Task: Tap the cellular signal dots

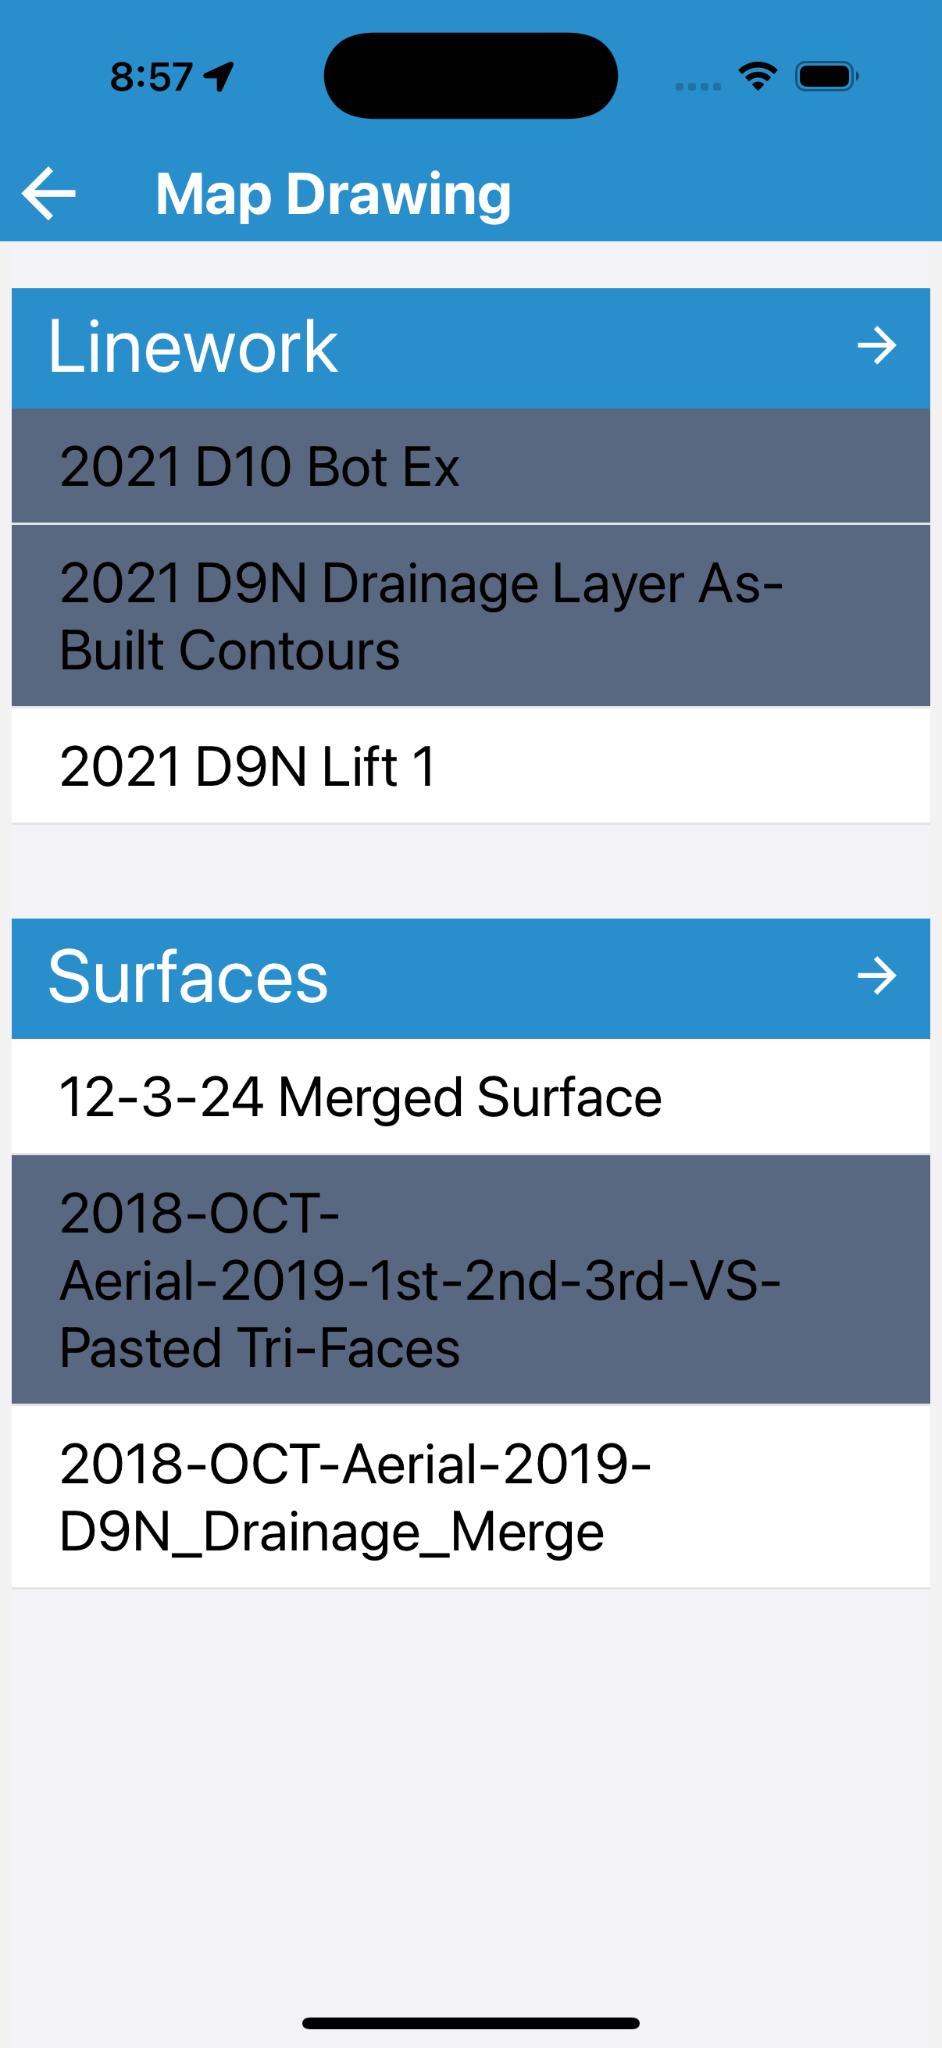Action: [697, 86]
